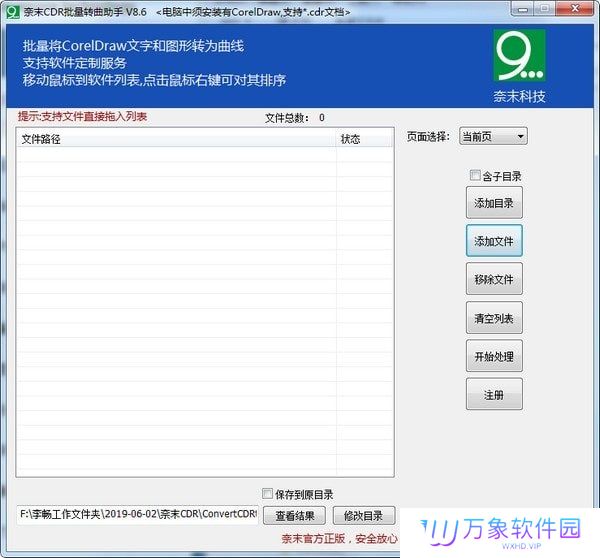600x558 pixels.
Task: Click the 奈末官方正版 red text
Action: (x=340, y=539)
